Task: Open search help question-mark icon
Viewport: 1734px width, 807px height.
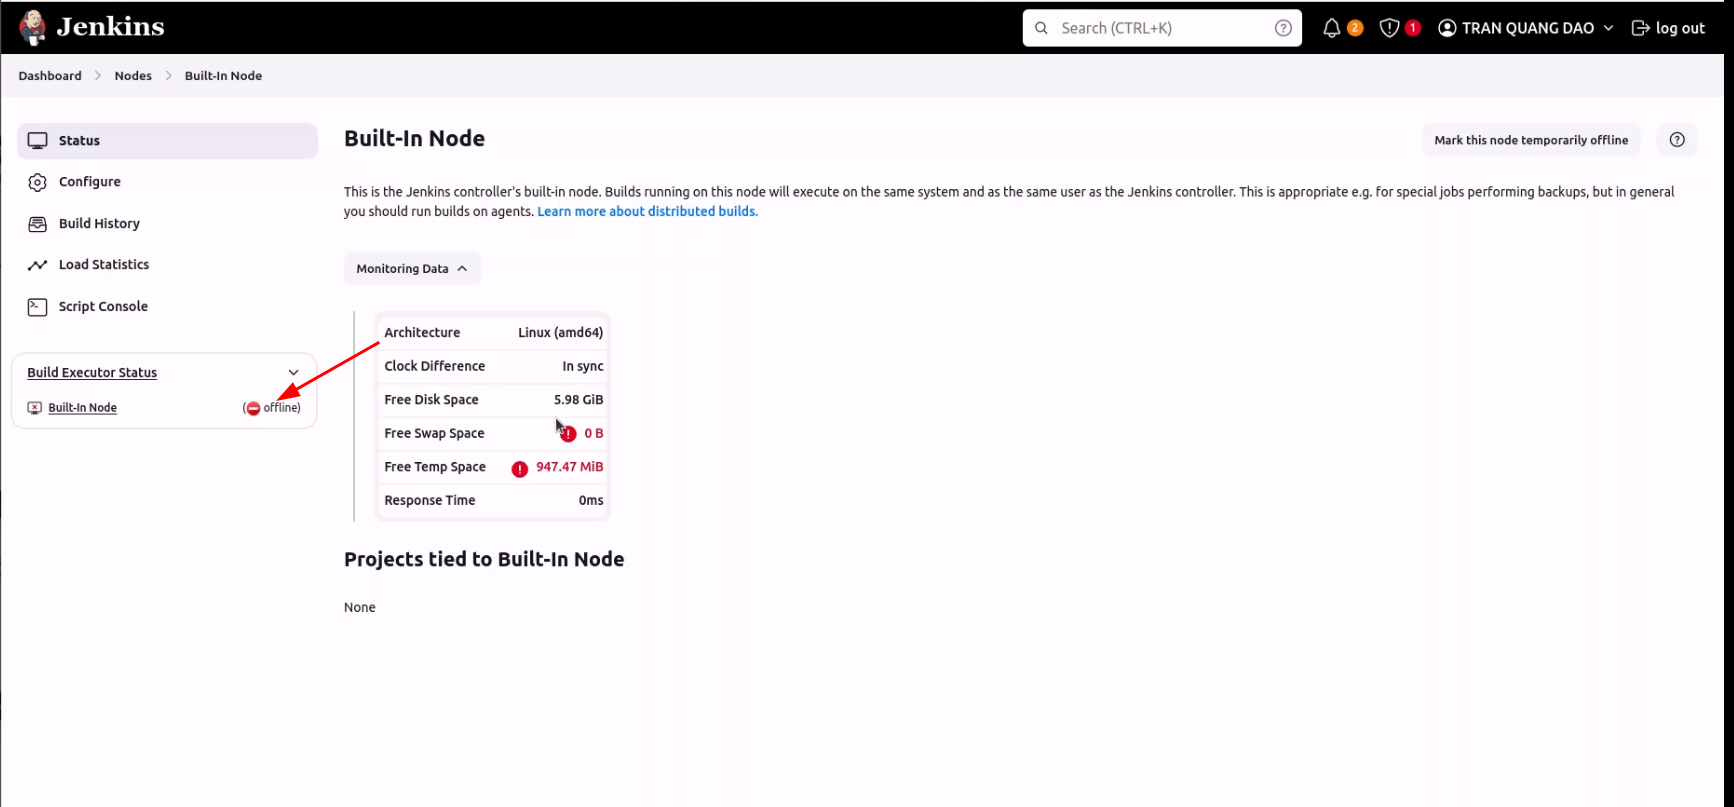Action: pos(1283,28)
